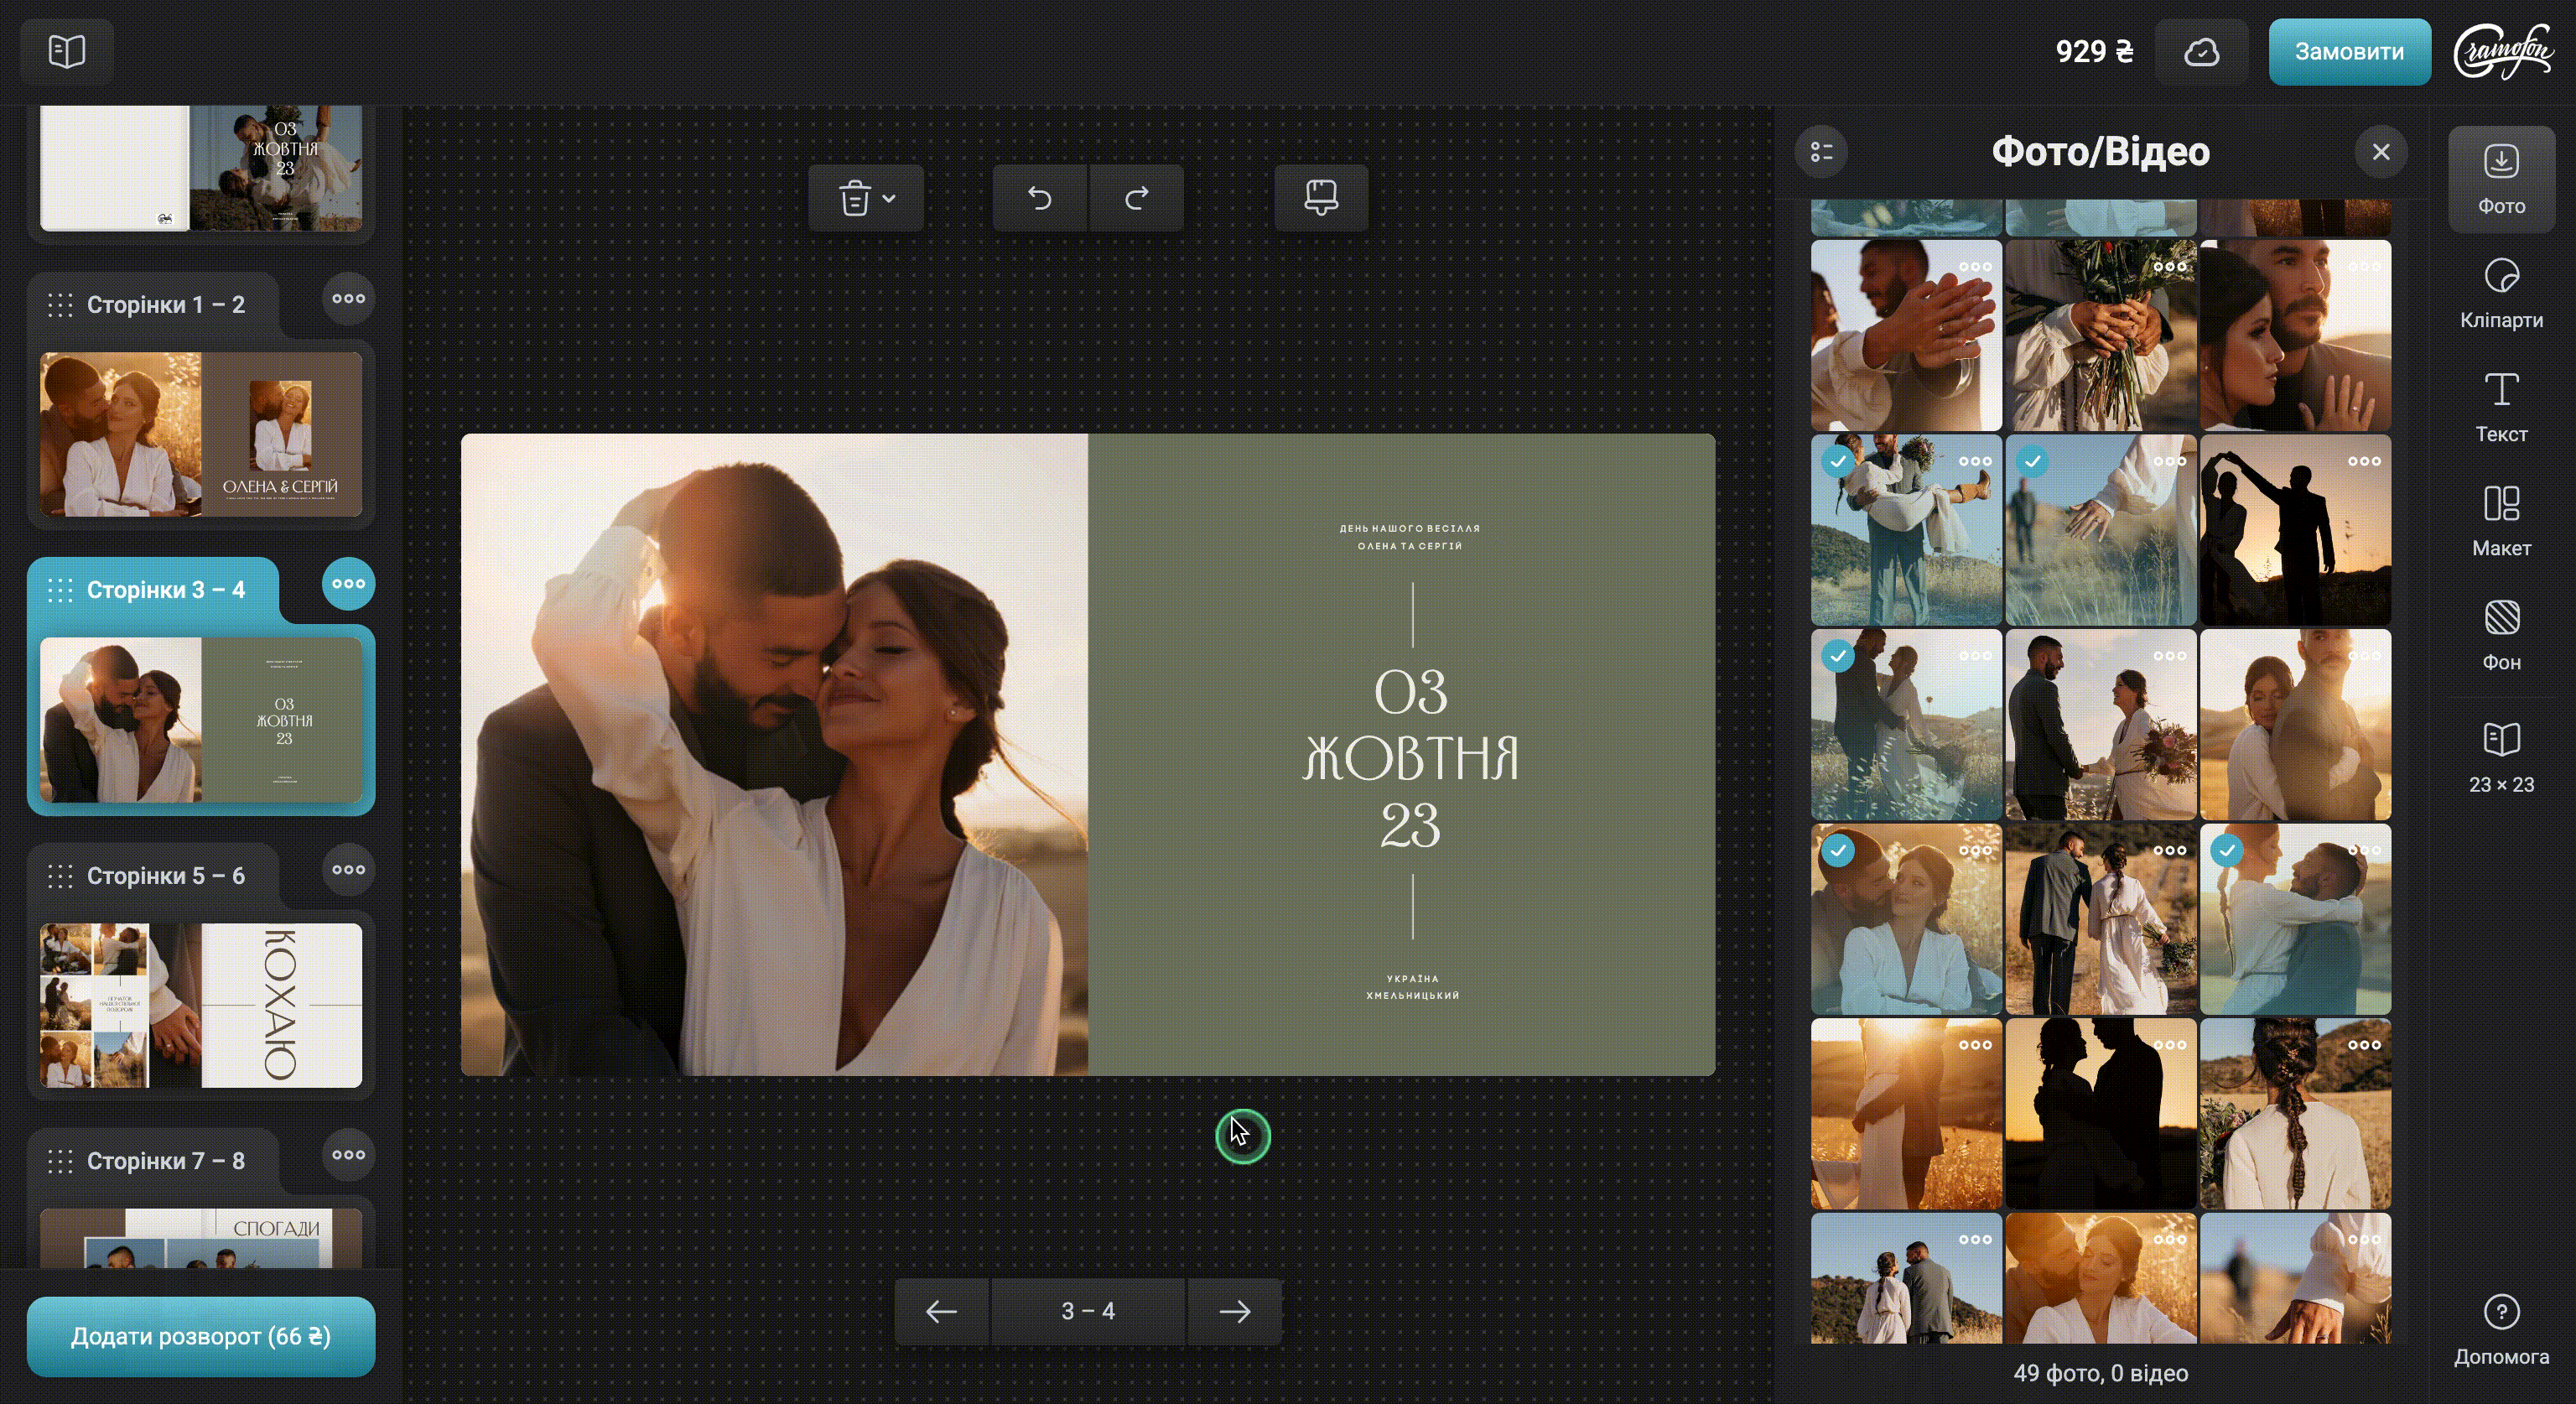Open options menu for Сторінки 5 – 6

point(348,869)
